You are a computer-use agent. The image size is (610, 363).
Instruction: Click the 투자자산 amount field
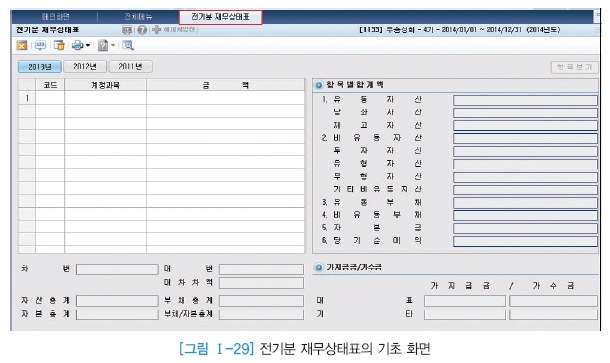coord(525,151)
